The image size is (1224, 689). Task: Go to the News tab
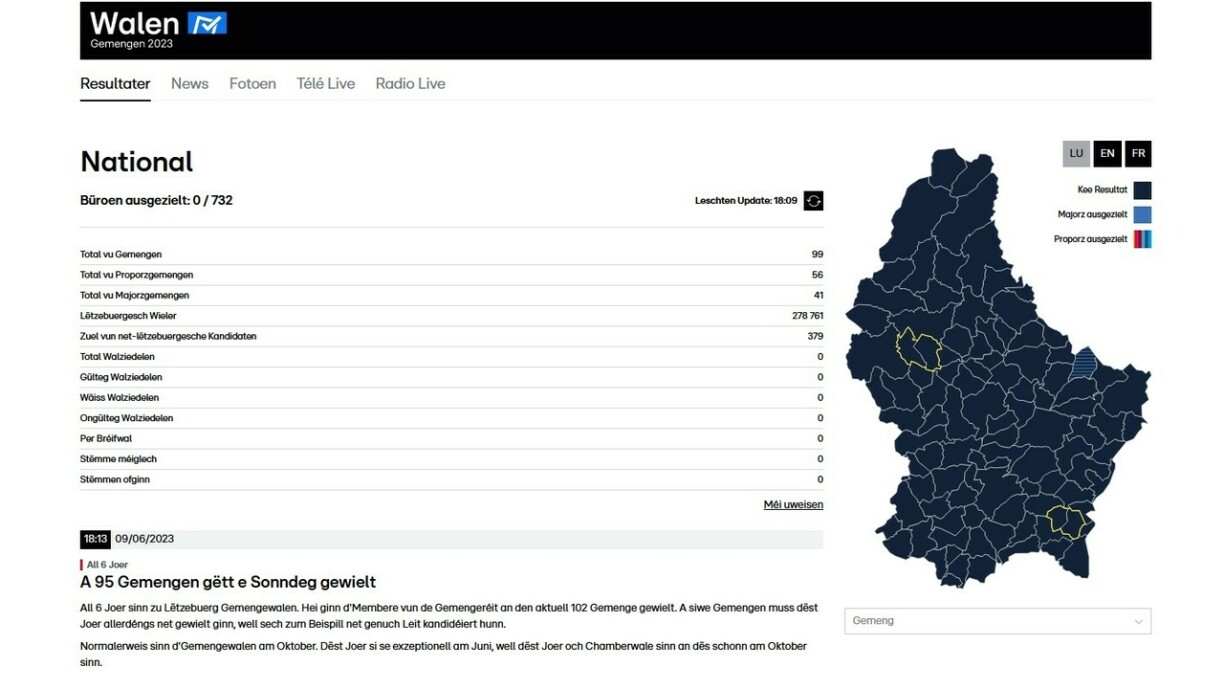coord(189,84)
